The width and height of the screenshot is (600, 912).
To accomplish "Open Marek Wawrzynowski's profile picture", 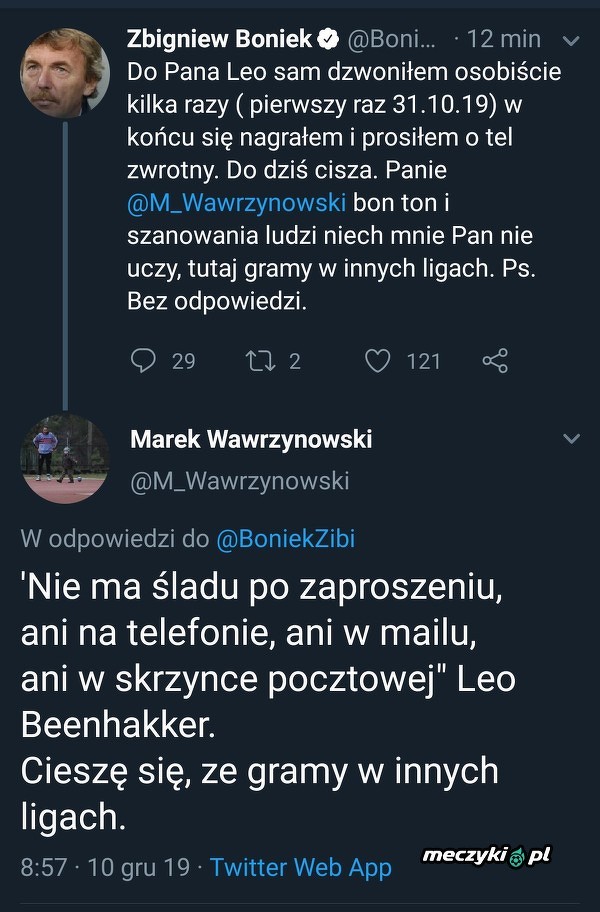I will click(x=65, y=458).
